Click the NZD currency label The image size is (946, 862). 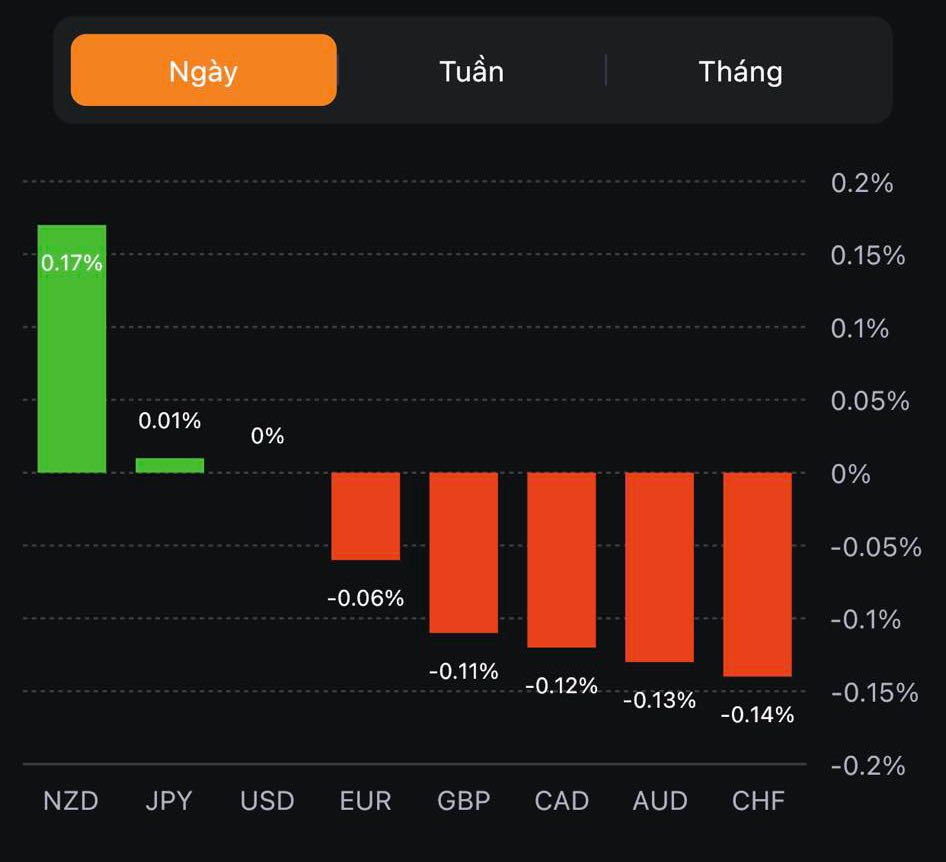pyautogui.click(x=71, y=801)
